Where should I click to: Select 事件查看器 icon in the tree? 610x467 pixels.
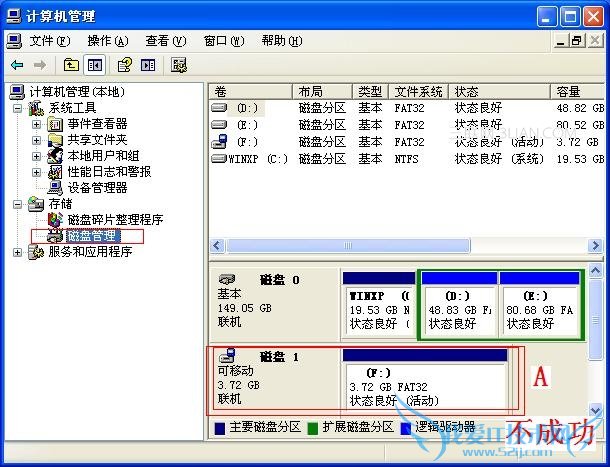click(x=55, y=124)
